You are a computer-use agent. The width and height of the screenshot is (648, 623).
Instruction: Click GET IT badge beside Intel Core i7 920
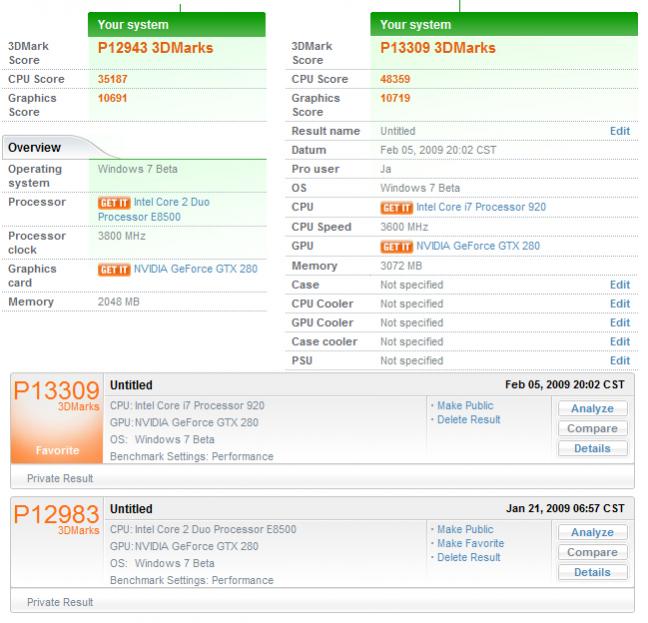(x=396, y=208)
